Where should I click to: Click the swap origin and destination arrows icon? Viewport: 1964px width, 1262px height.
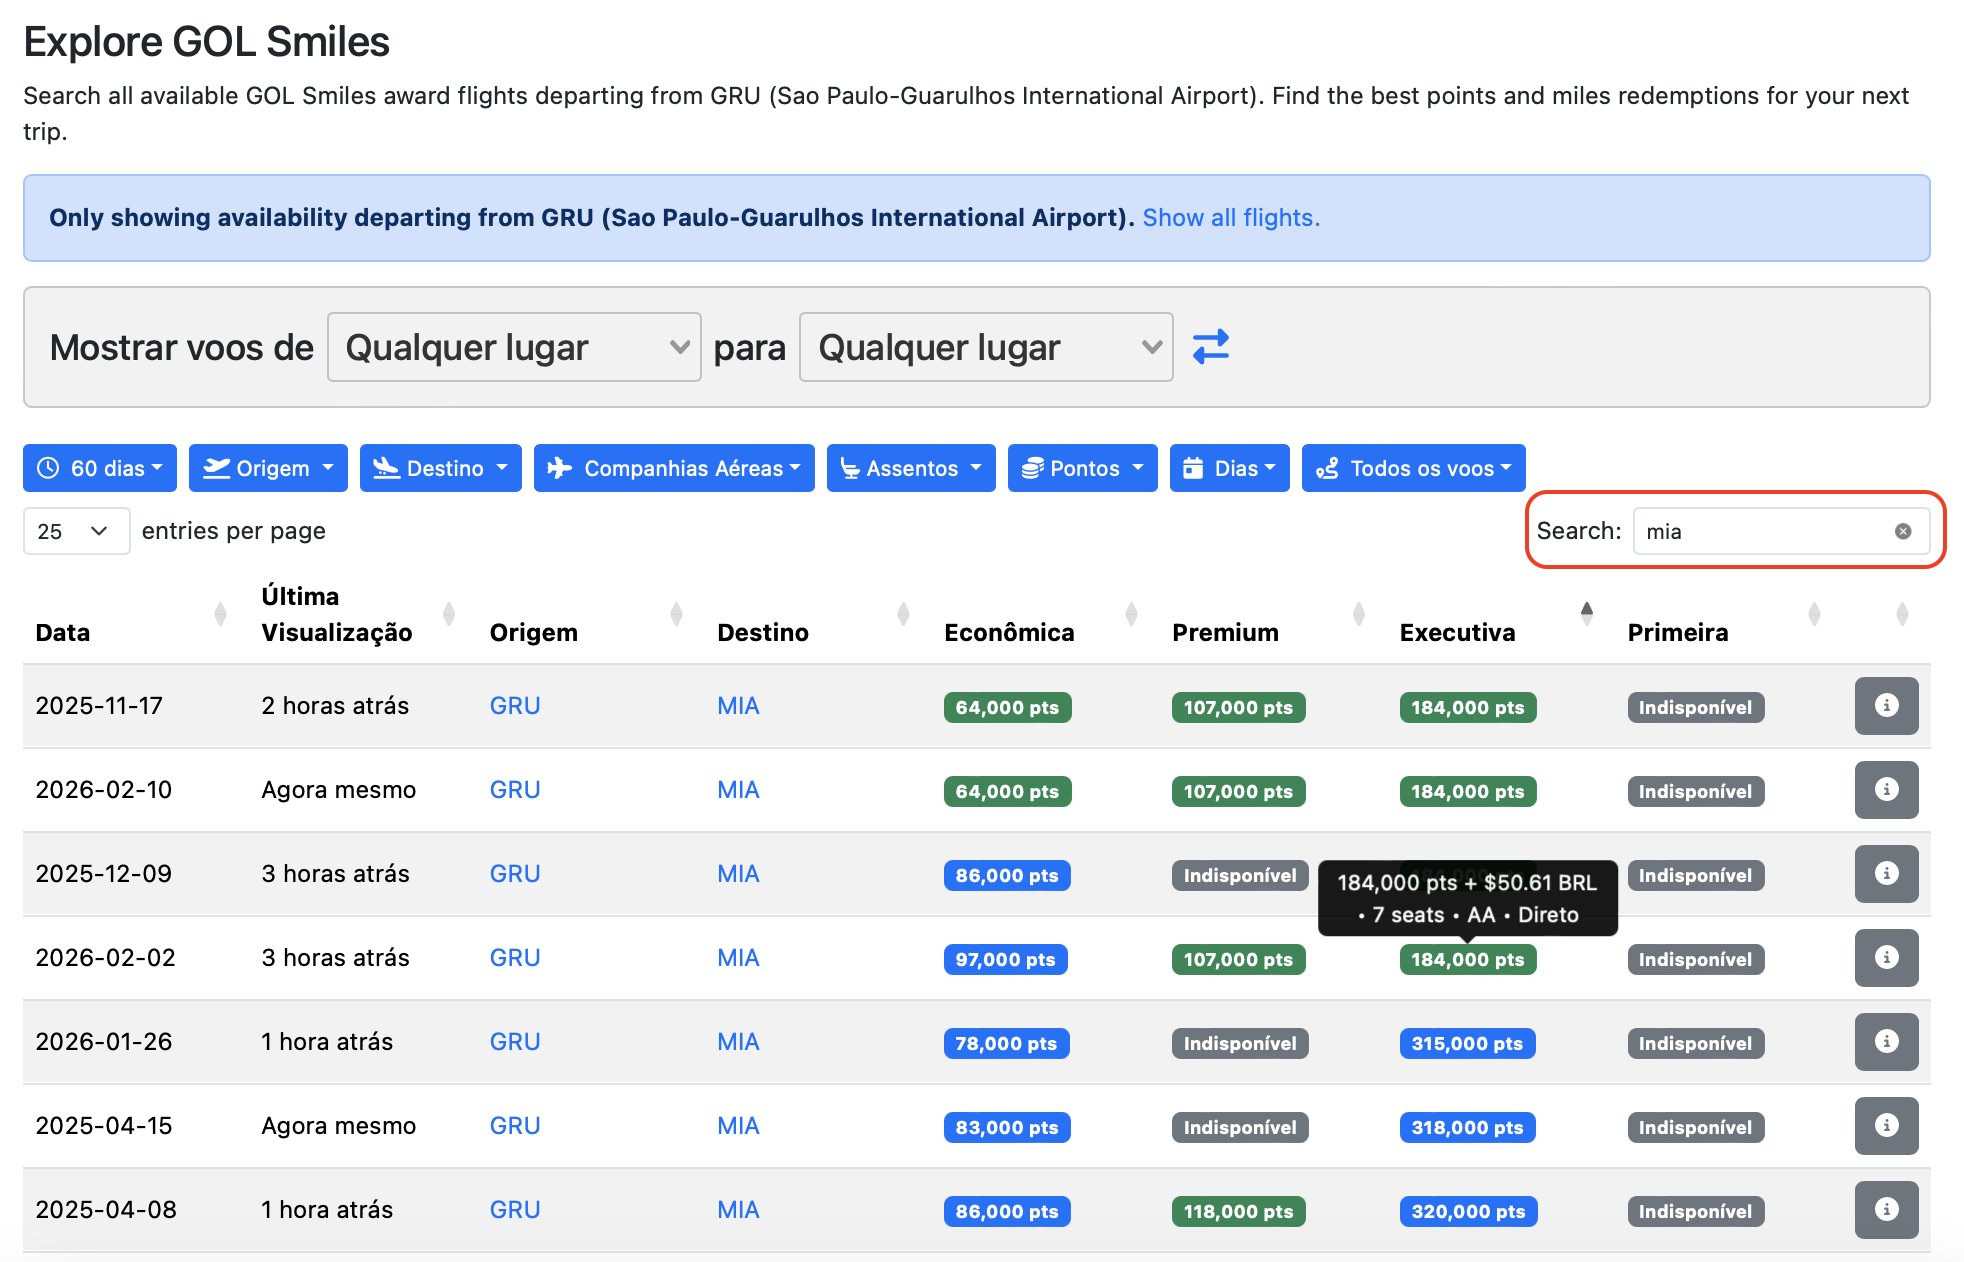pos(1210,347)
